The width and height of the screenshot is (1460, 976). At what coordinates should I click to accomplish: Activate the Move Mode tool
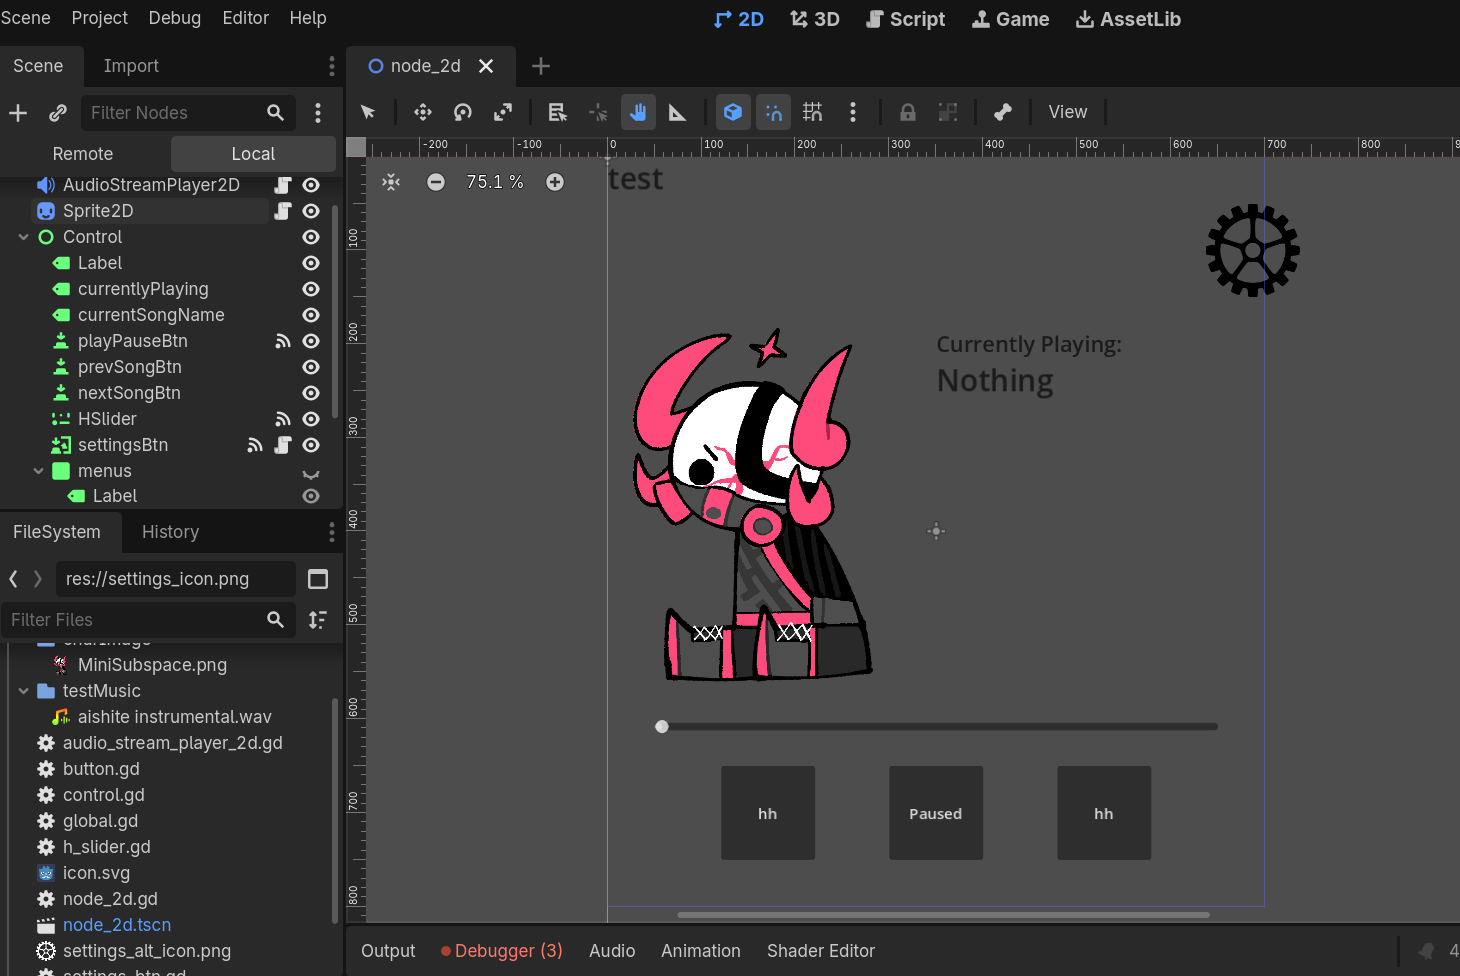[423, 112]
